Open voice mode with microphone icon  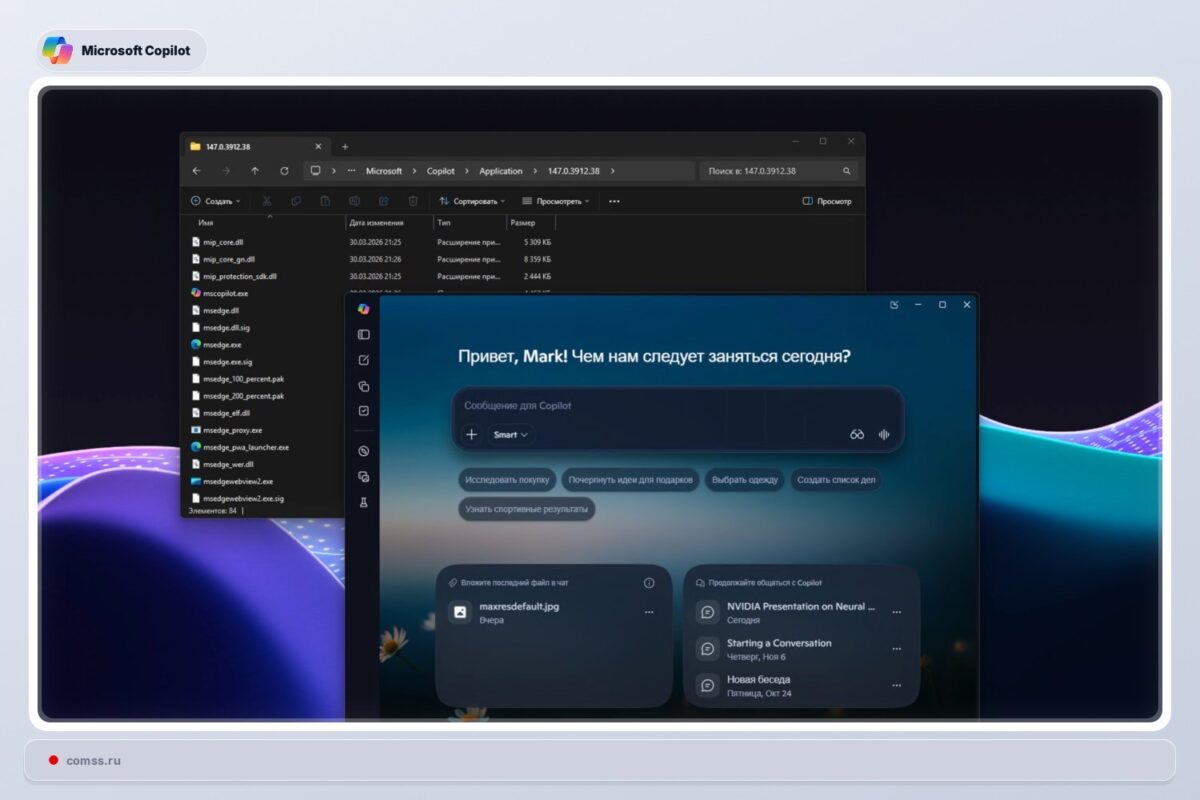(883, 435)
